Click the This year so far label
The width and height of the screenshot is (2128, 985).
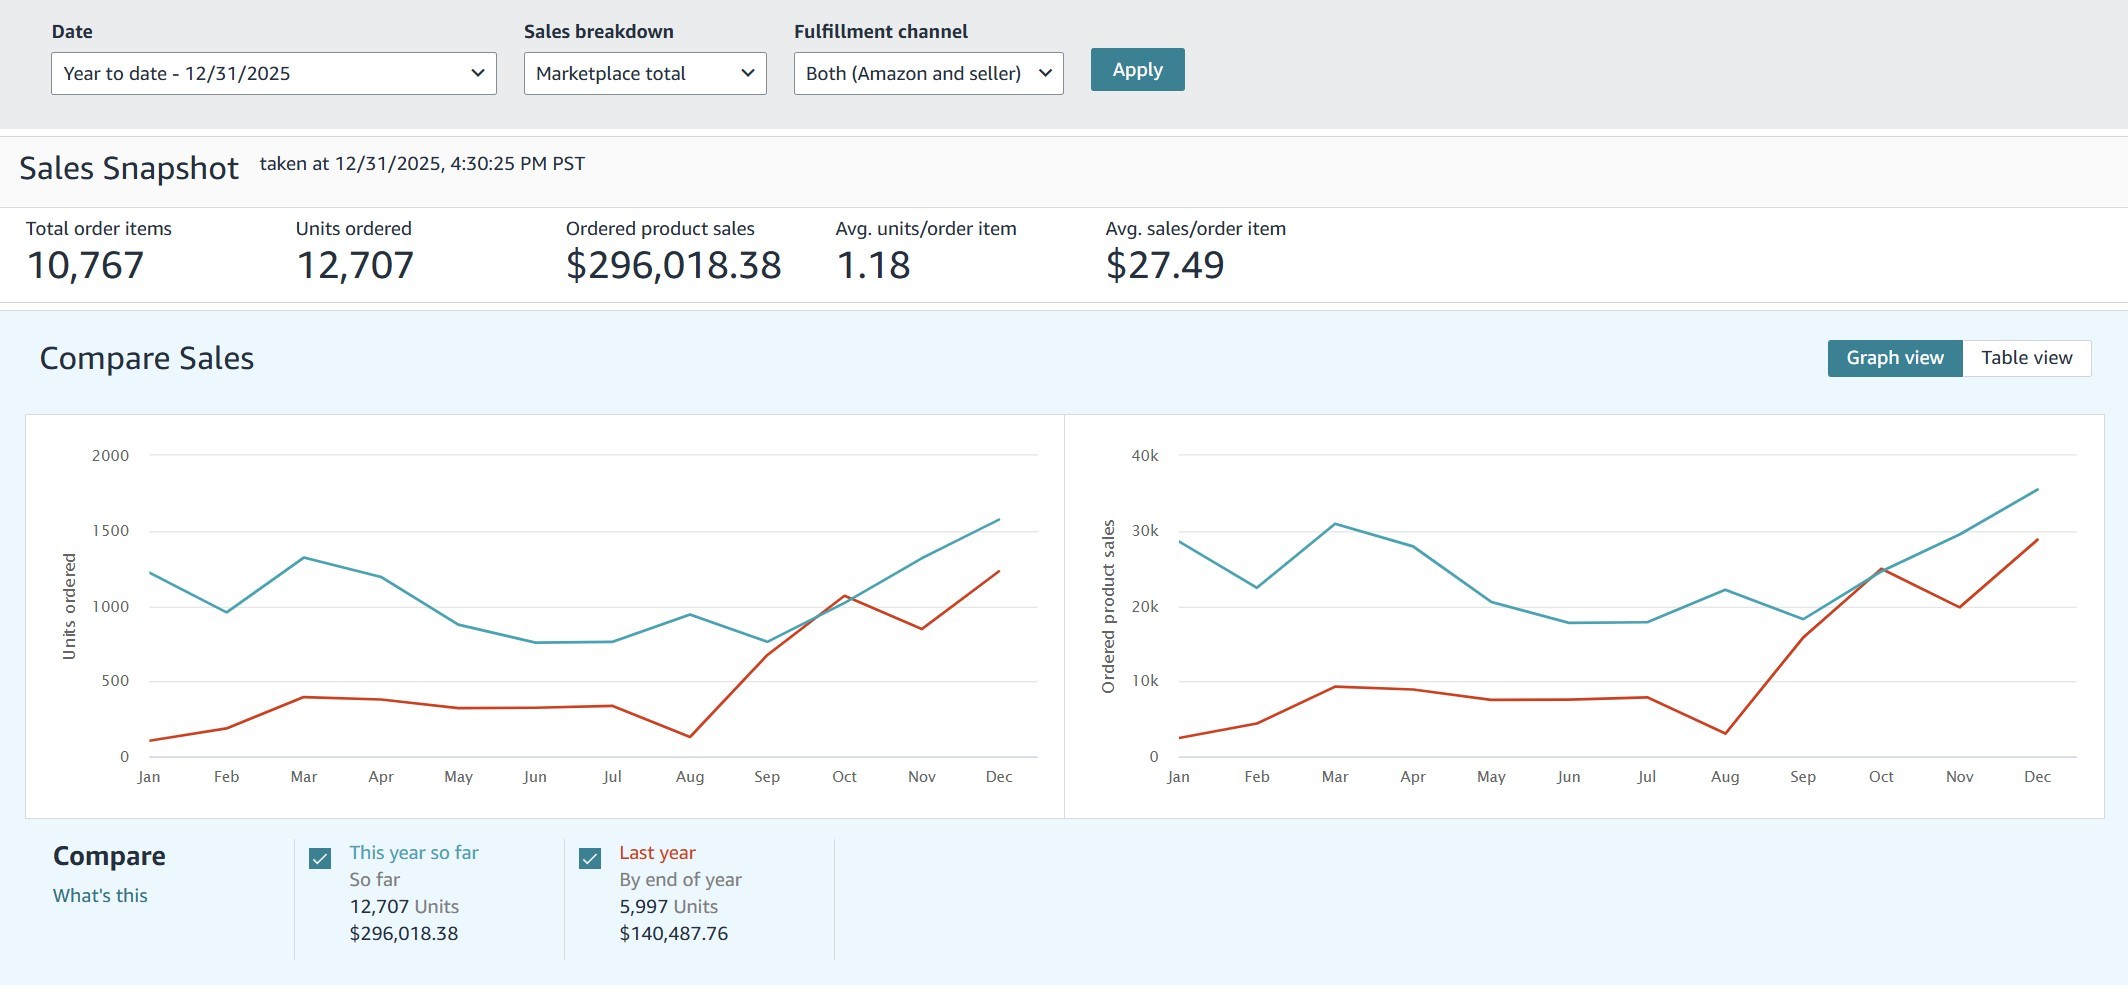[x=414, y=853]
